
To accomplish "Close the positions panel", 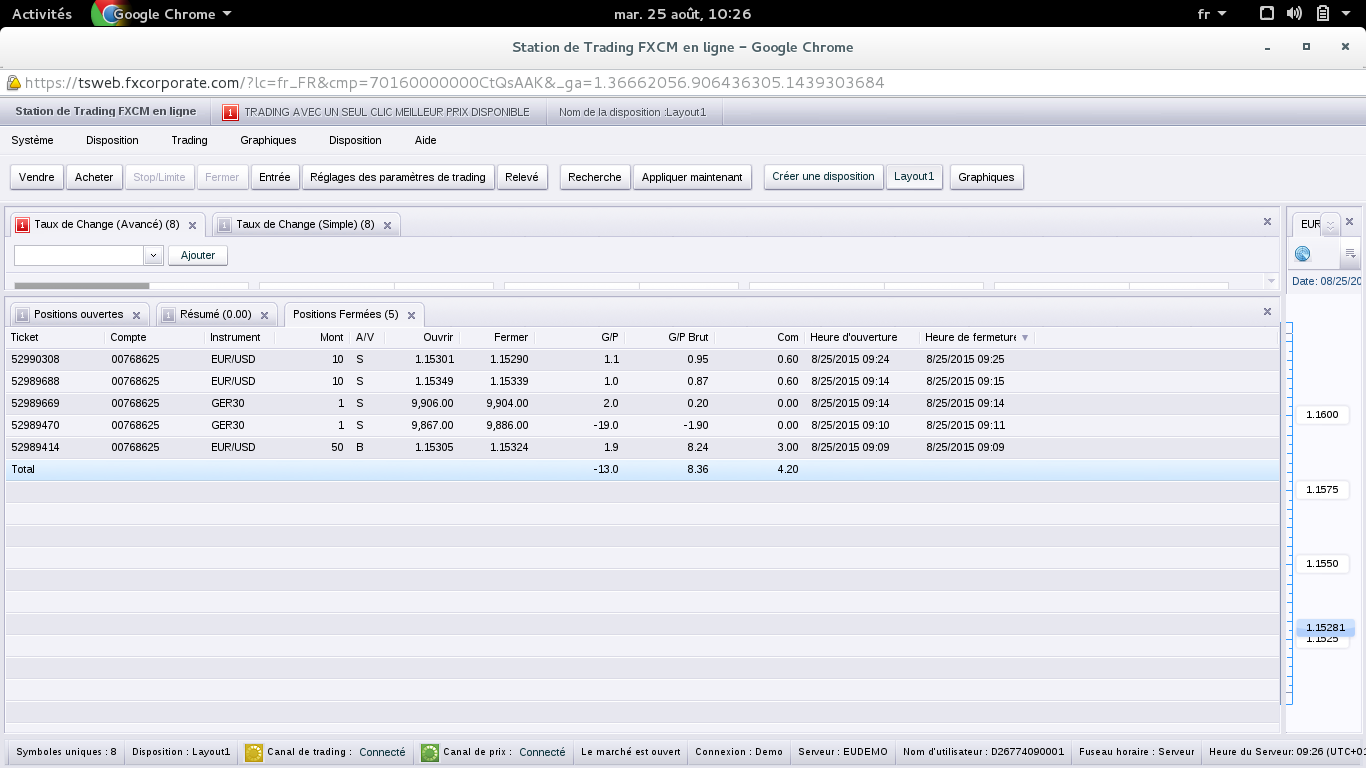I will pyautogui.click(x=1267, y=312).
